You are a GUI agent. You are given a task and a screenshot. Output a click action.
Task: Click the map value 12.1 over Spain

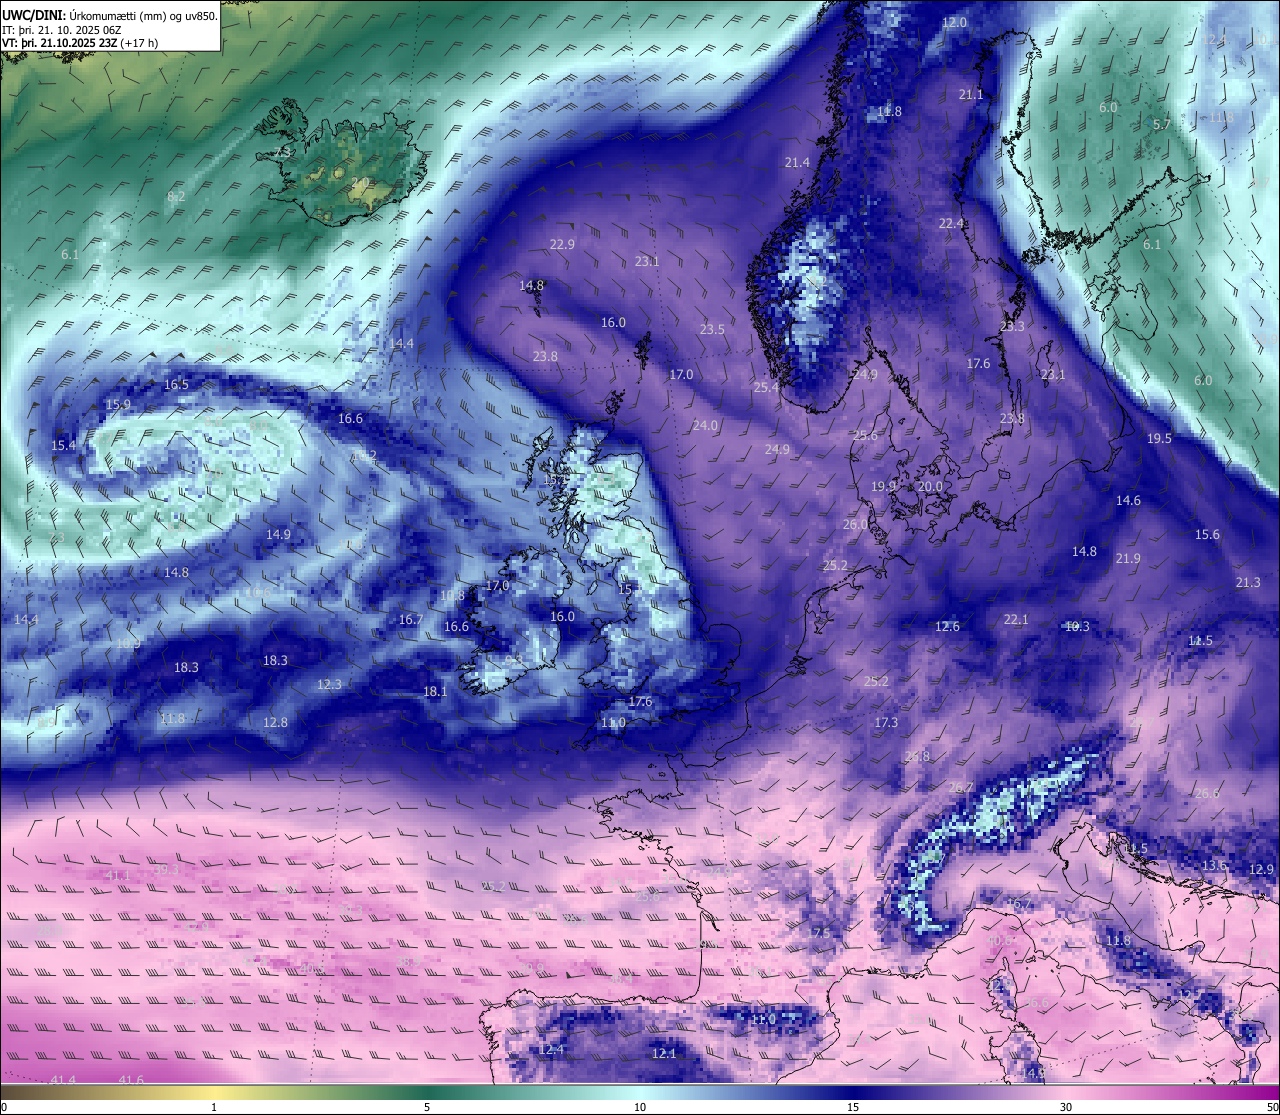pyautogui.click(x=664, y=1054)
